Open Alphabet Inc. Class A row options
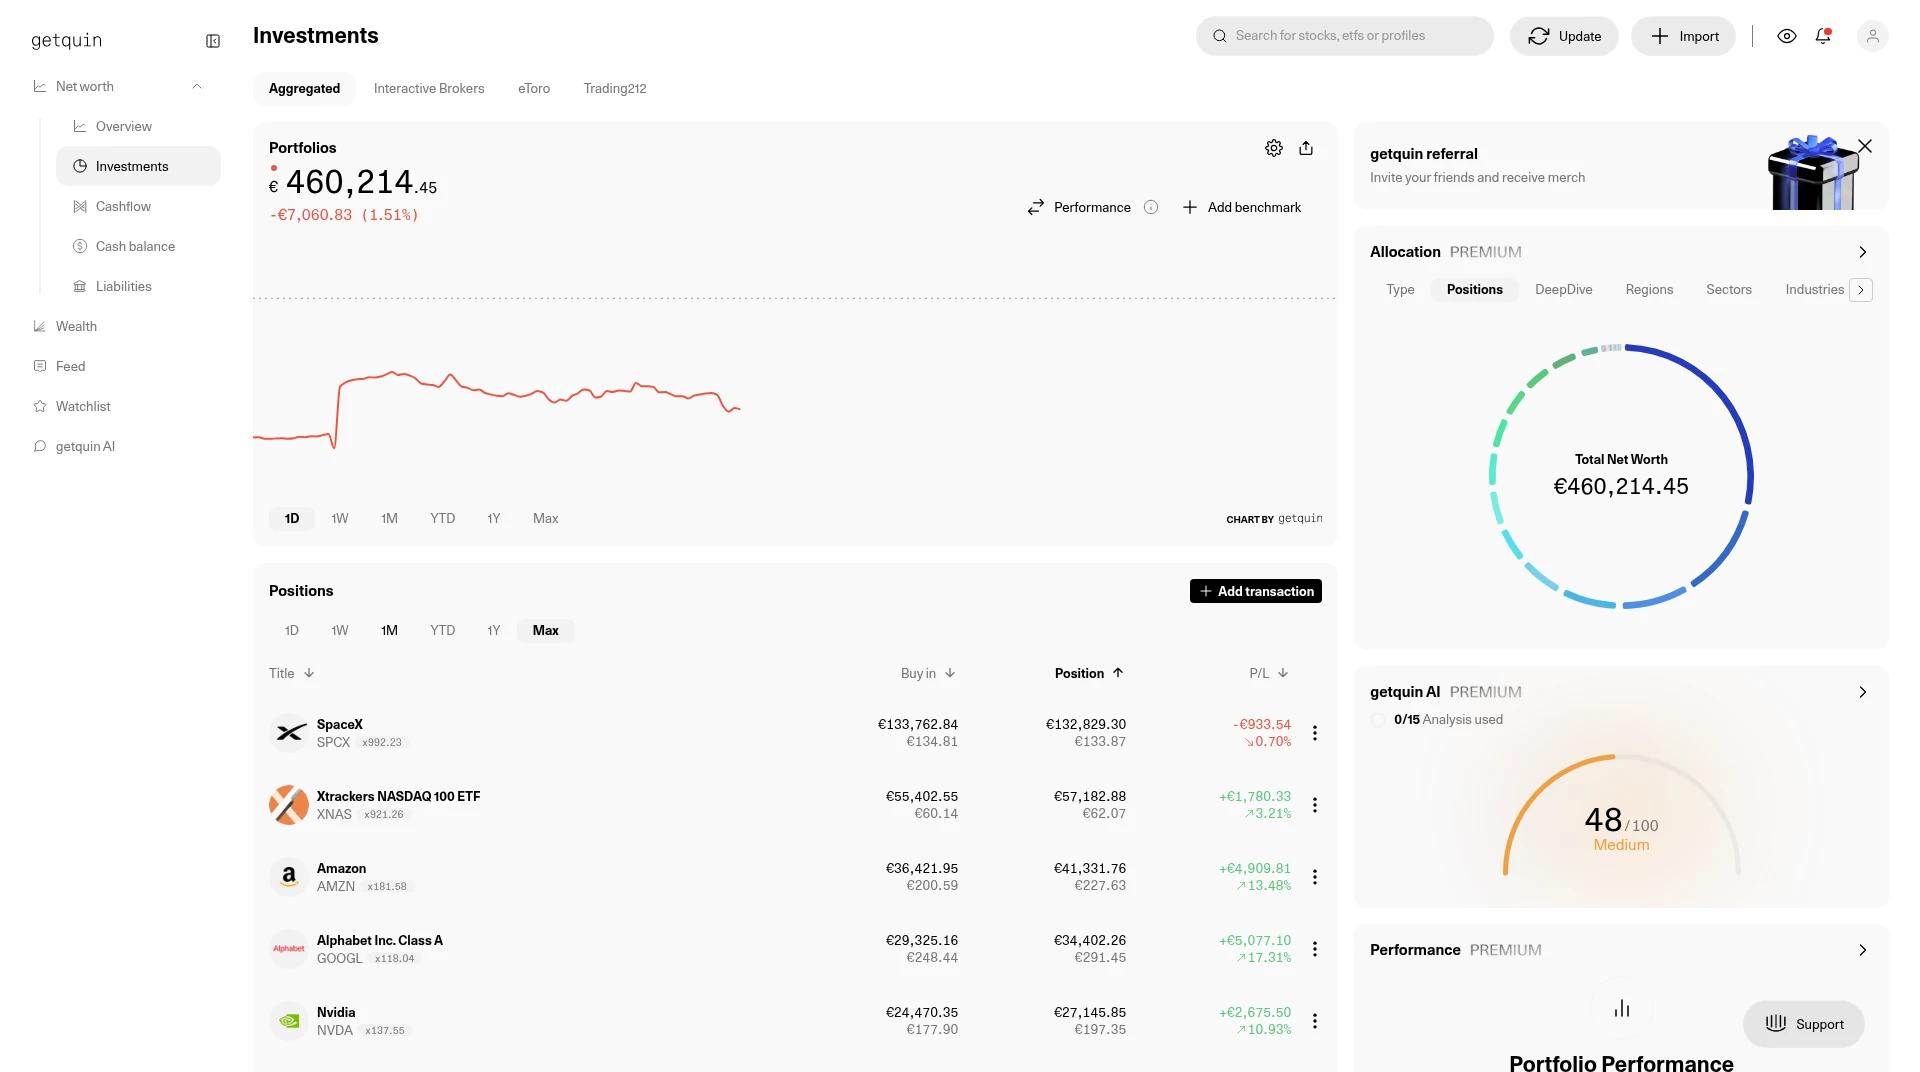This screenshot has width=1920, height=1072. coord(1315,949)
